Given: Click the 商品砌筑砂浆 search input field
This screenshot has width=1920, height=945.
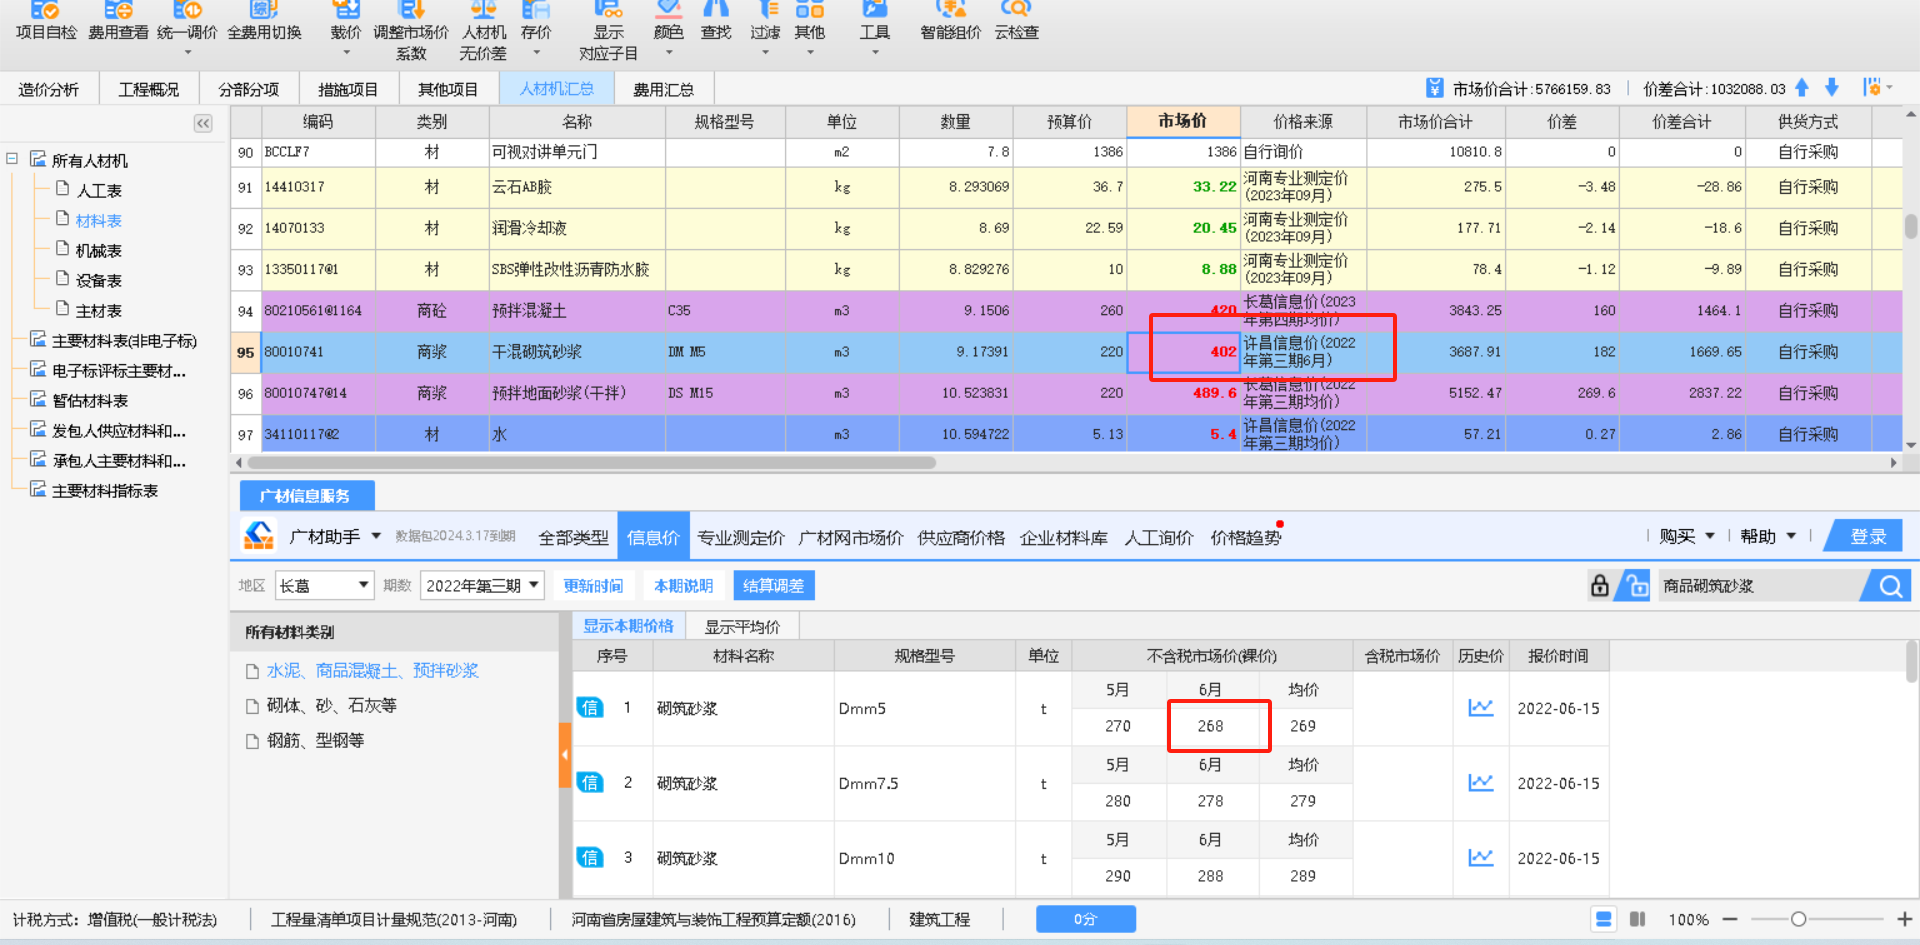Looking at the screenshot, I should (x=1760, y=586).
